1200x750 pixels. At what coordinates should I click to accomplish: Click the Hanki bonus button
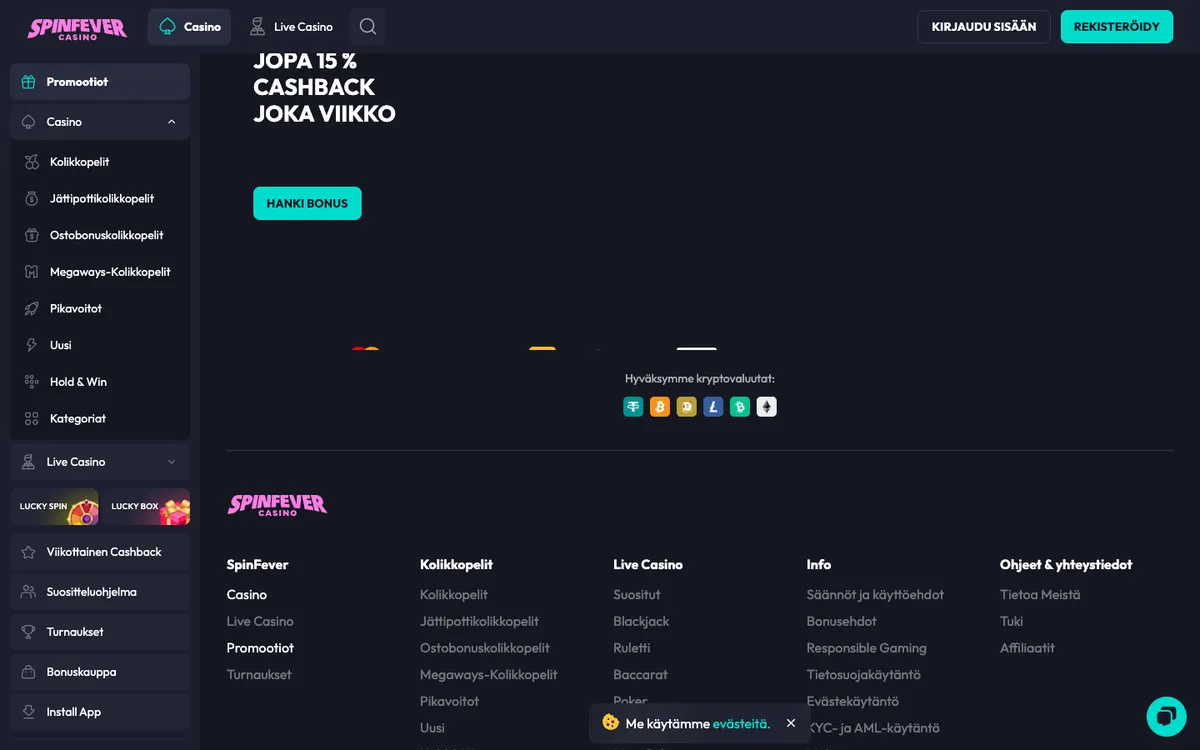(x=307, y=203)
